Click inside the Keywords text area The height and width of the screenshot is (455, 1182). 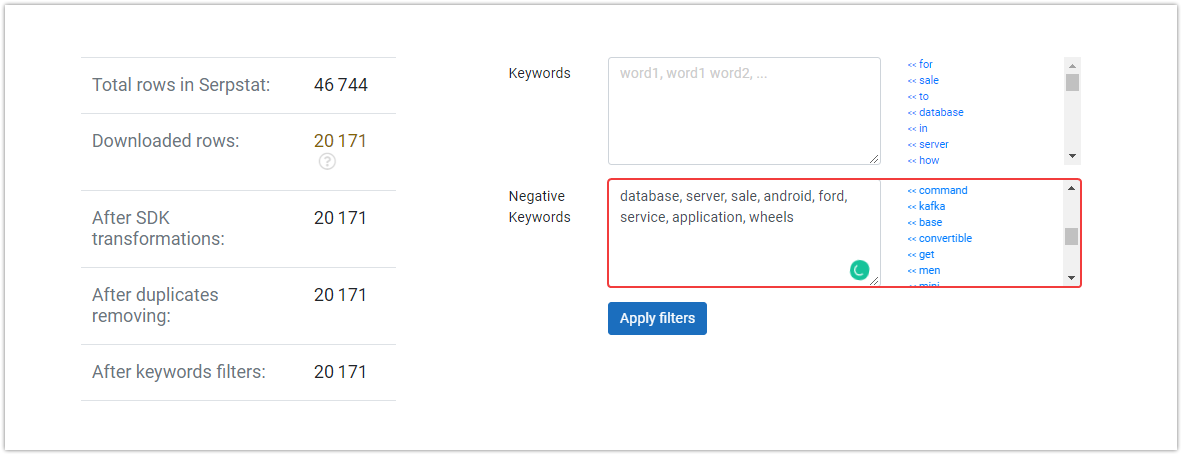744,111
